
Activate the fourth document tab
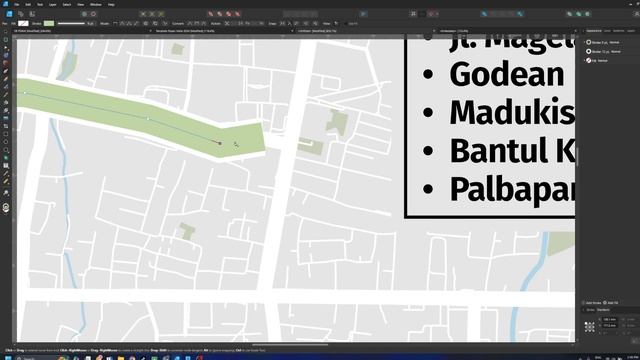(x=454, y=31)
